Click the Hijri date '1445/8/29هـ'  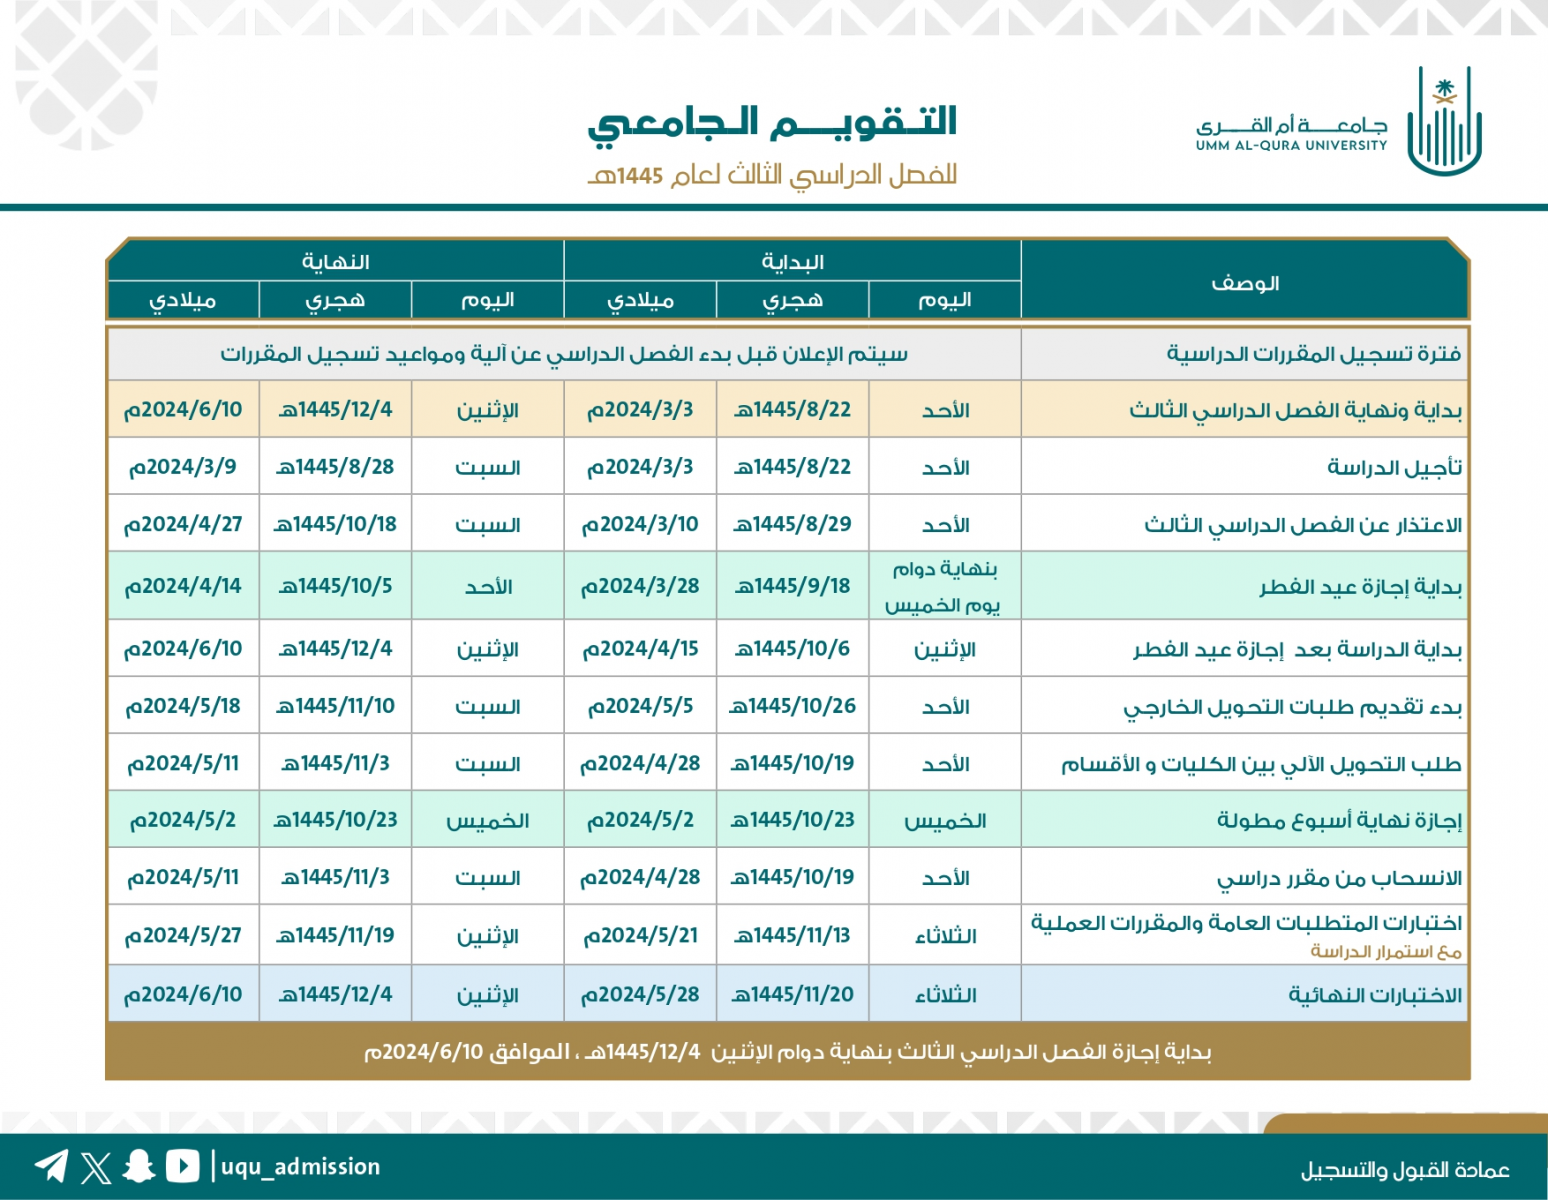coord(792,524)
